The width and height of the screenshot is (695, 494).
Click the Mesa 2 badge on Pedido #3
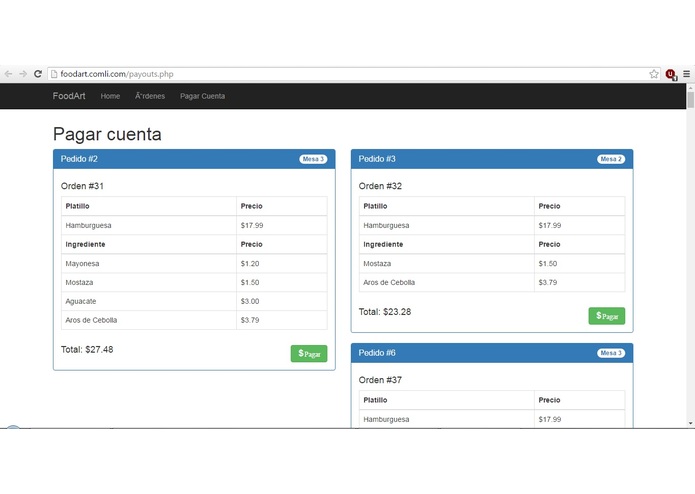coord(611,159)
